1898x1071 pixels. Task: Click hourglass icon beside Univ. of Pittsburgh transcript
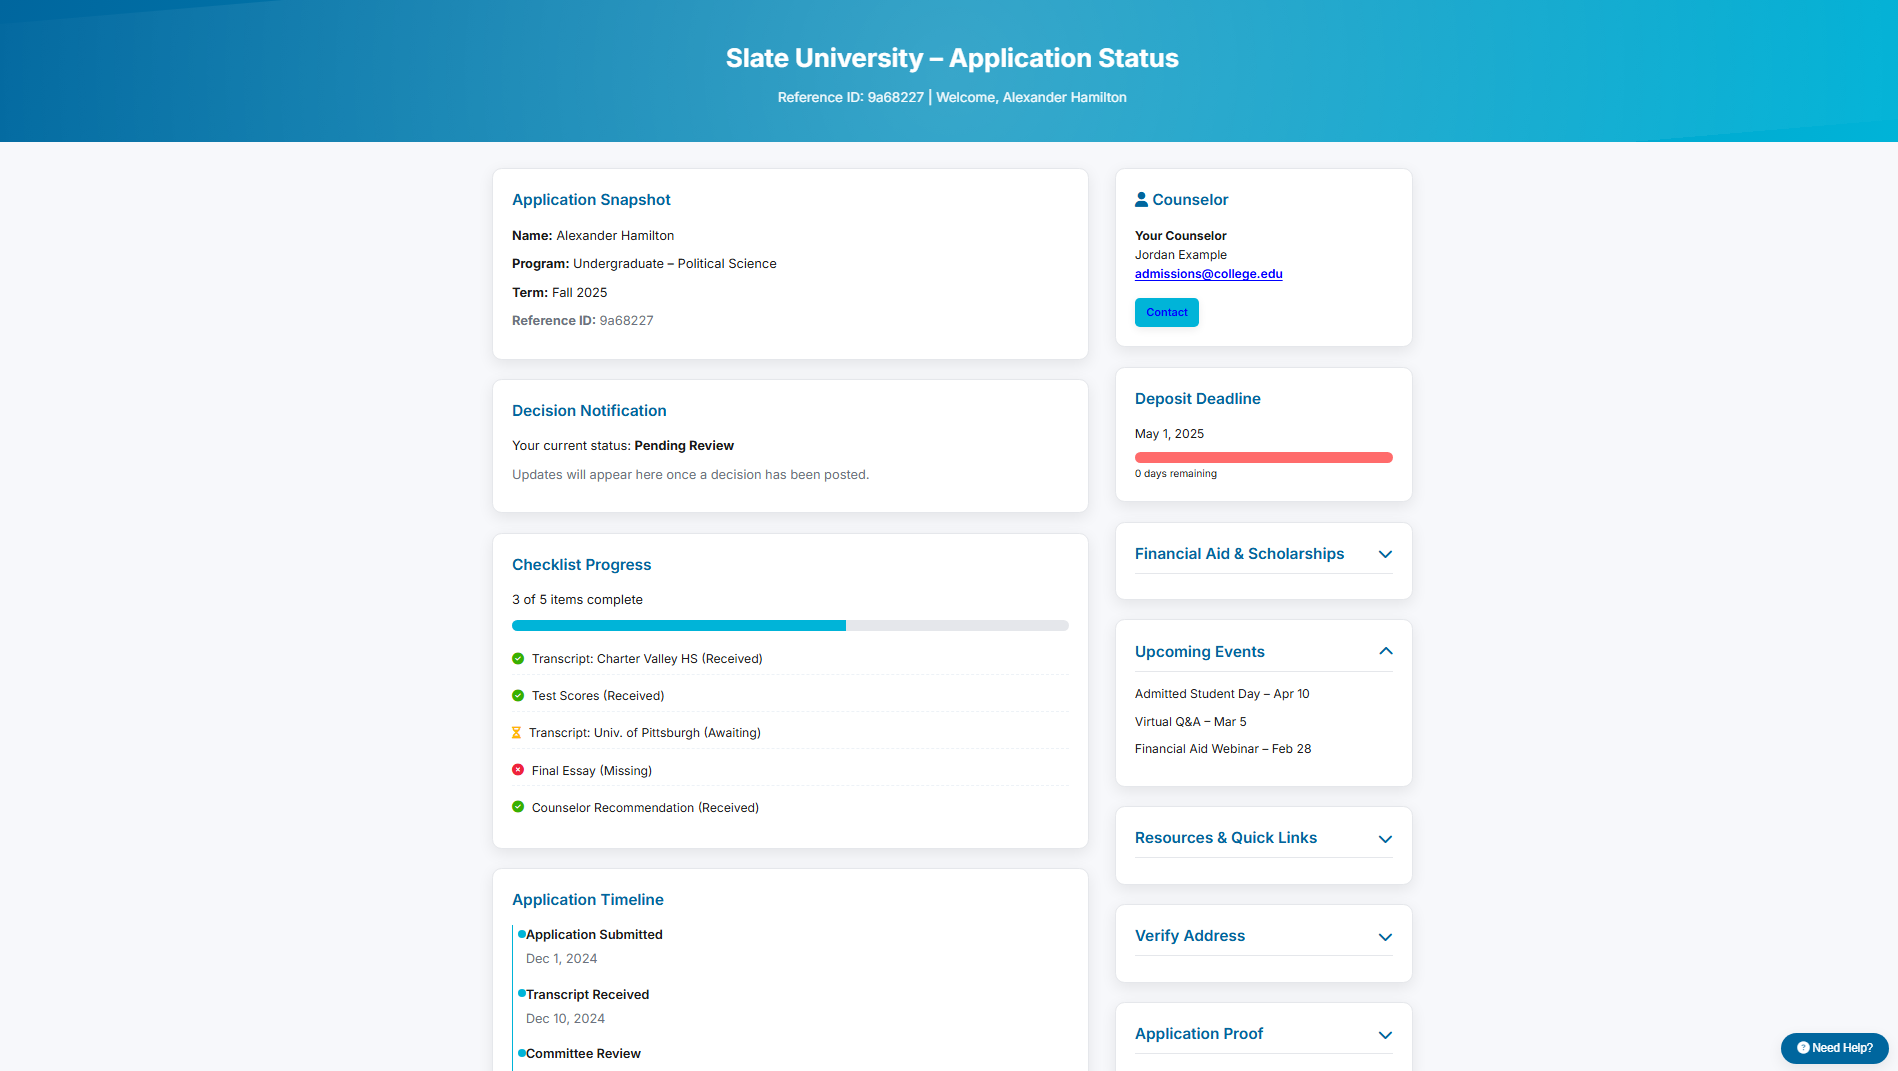click(x=516, y=733)
